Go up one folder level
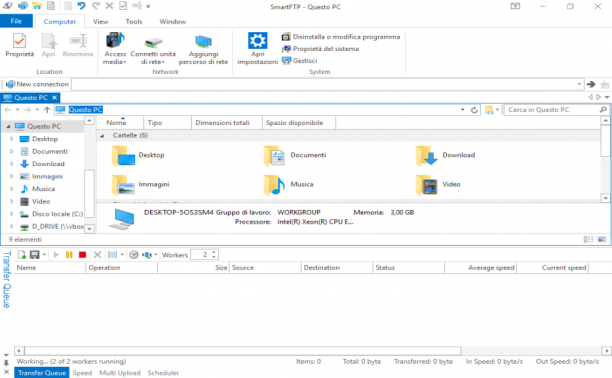This screenshot has width=612, height=378. [x=47, y=110]
